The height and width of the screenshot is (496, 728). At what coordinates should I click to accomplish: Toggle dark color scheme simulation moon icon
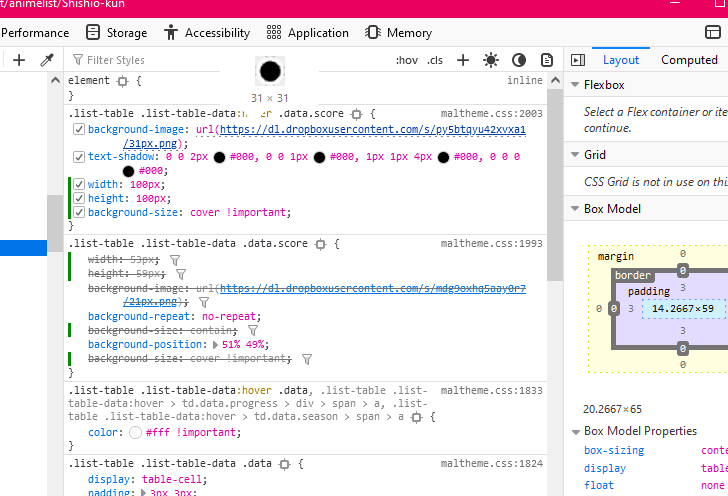click(x=518, y=60)
